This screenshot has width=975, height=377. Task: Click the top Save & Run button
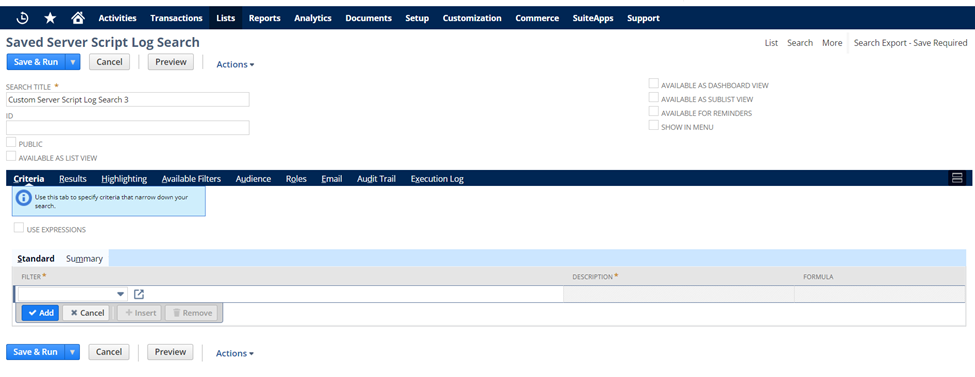(x=36, y=62)
